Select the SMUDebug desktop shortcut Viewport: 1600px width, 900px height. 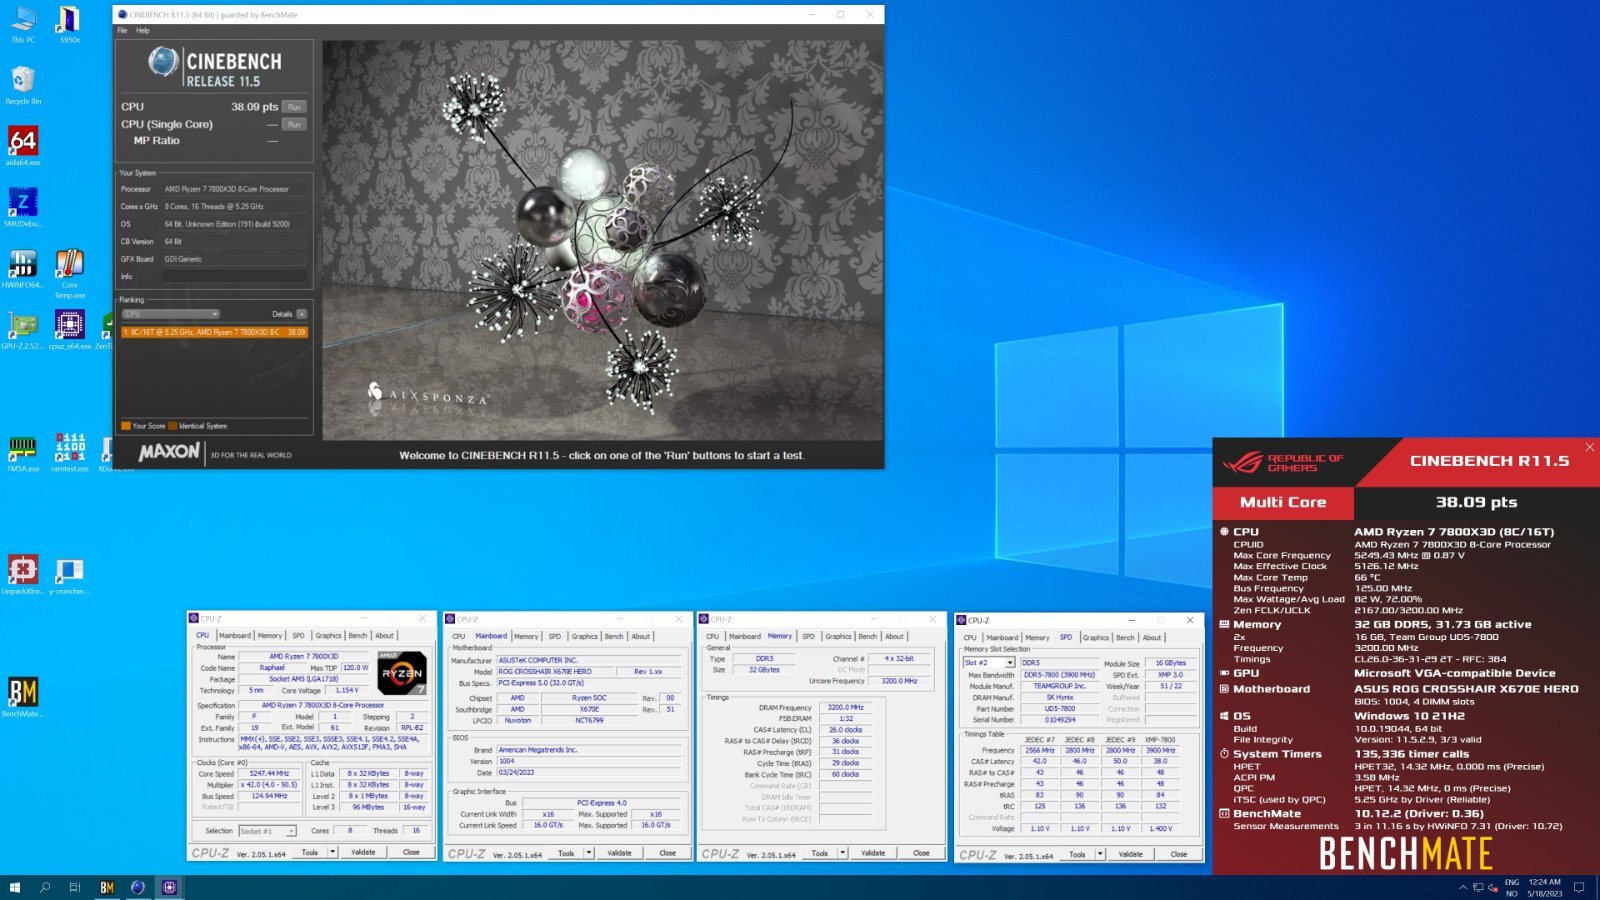[23, 208]
